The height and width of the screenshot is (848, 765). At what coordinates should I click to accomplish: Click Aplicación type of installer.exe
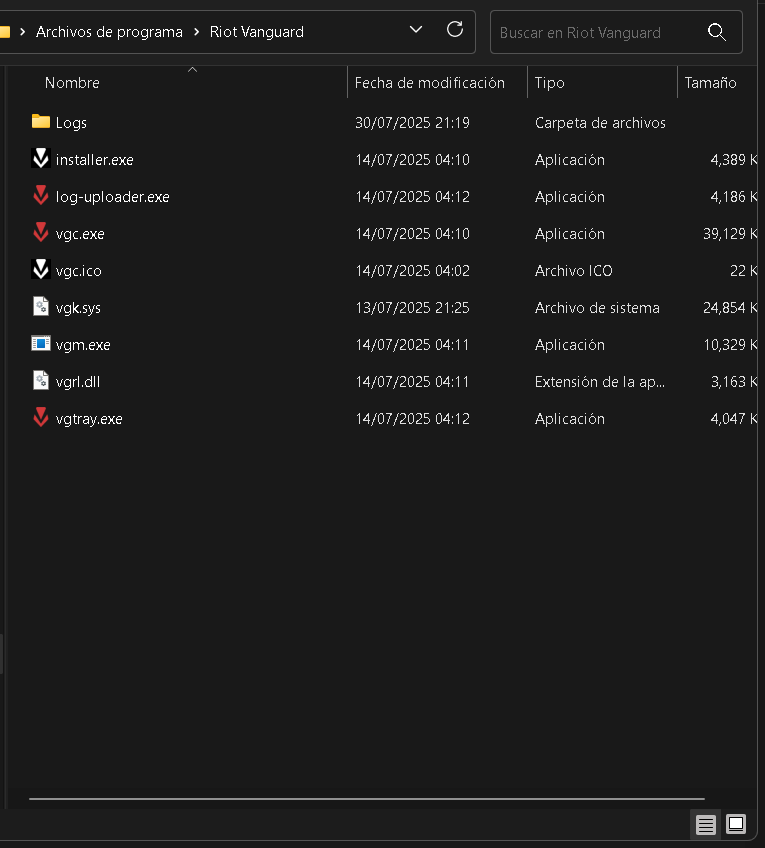point(570,160)
